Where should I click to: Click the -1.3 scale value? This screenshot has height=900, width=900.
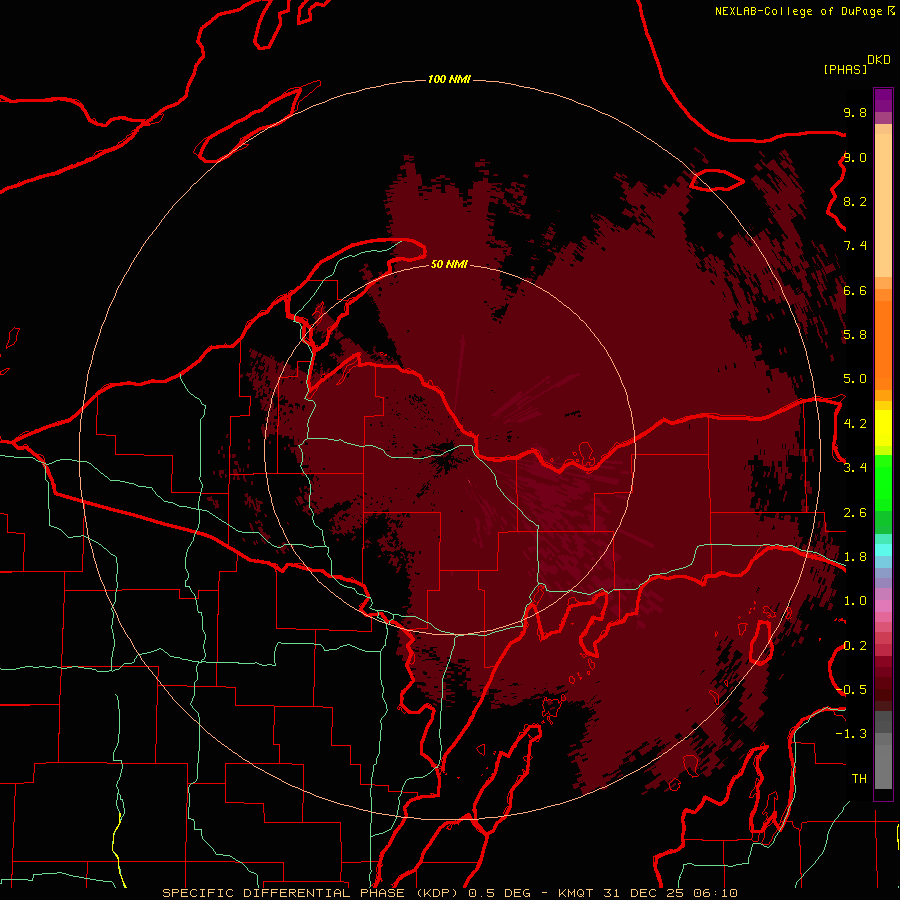(851, 734)
